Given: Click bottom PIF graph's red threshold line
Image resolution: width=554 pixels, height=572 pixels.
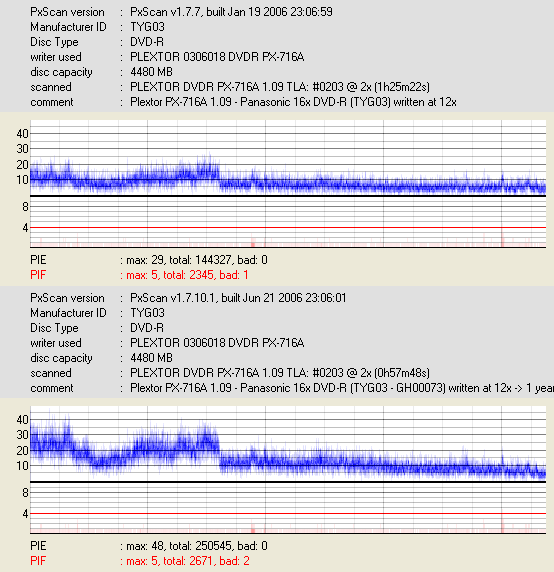Looking at the screenshot, I should (288, 513).
